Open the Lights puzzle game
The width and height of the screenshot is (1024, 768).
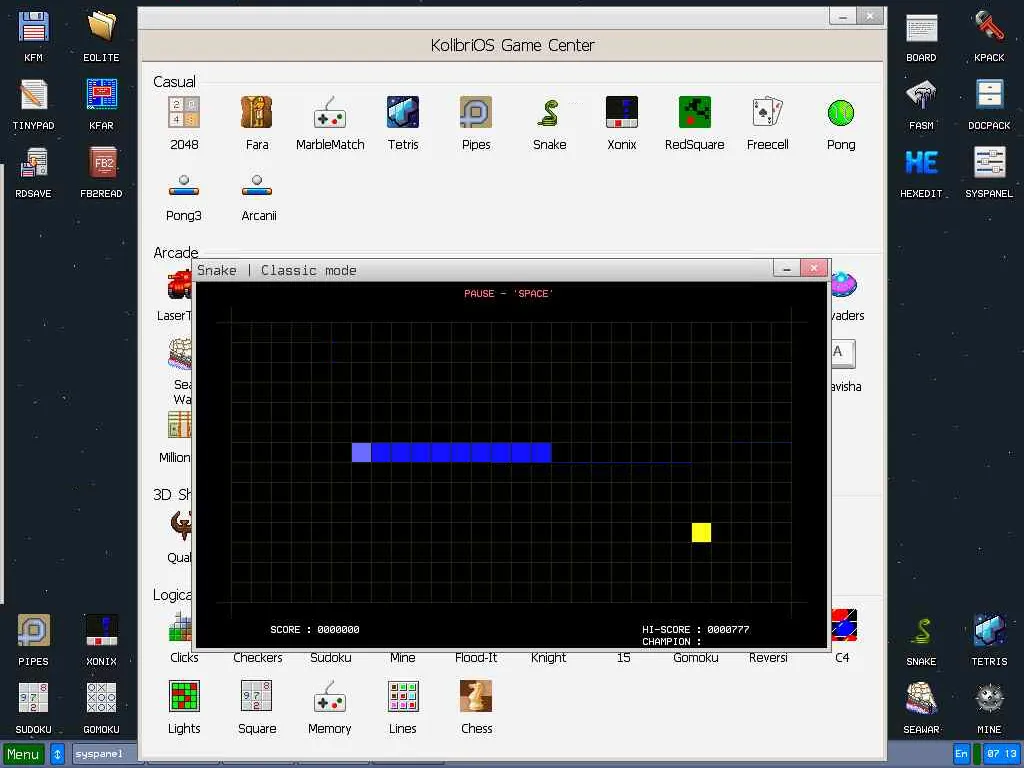[x=184, y=696]
